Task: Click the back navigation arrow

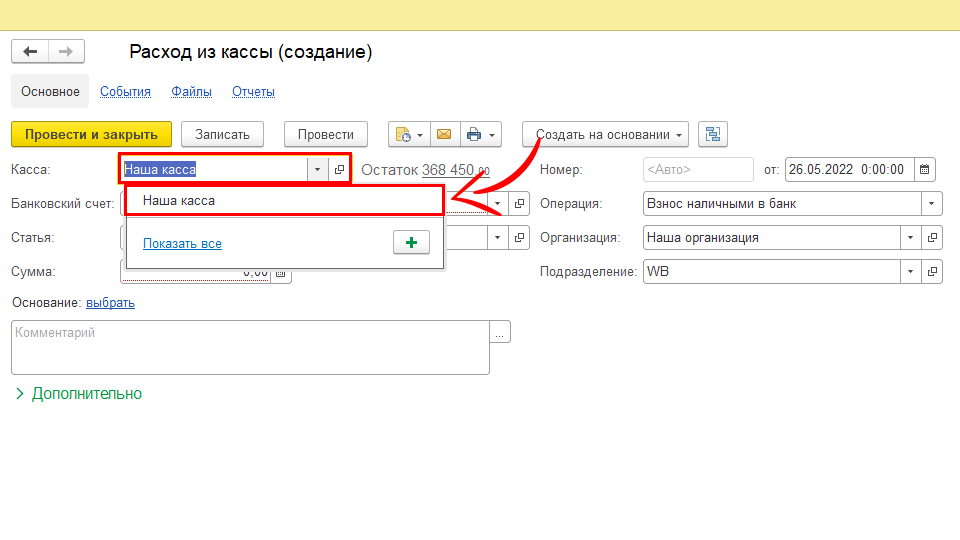Action: (x=30, y=52)
